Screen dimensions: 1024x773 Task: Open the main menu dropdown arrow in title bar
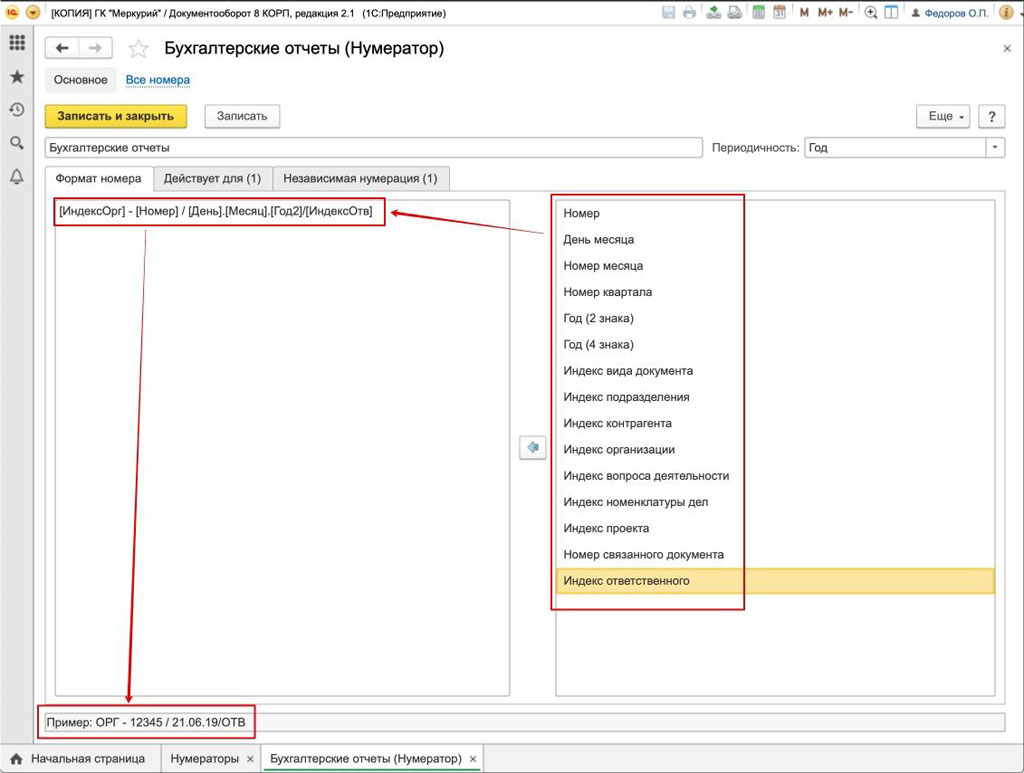pyautogui.click(x=33, y=13)
